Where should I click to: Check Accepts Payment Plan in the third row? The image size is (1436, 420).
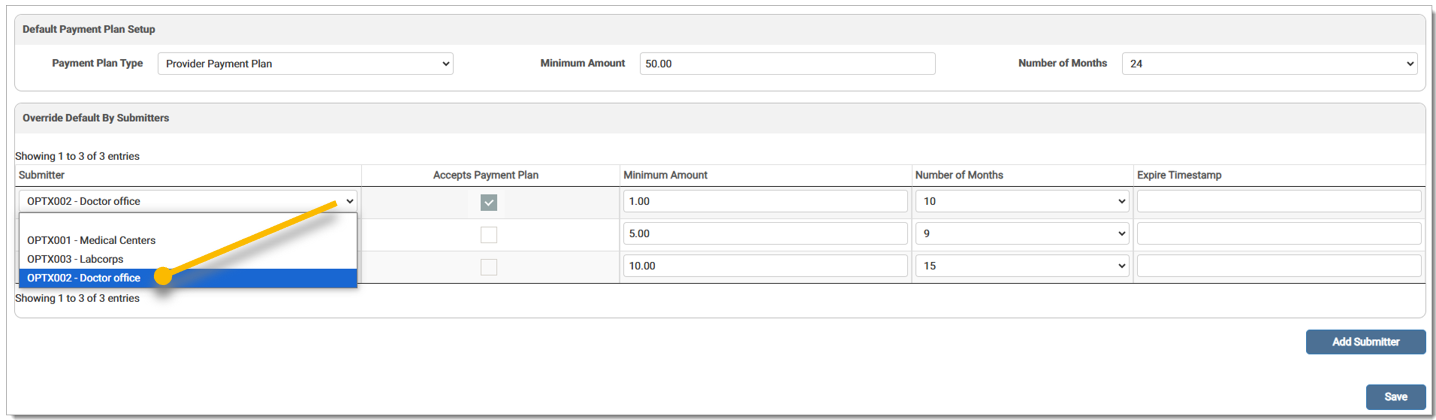click(489, 267)
